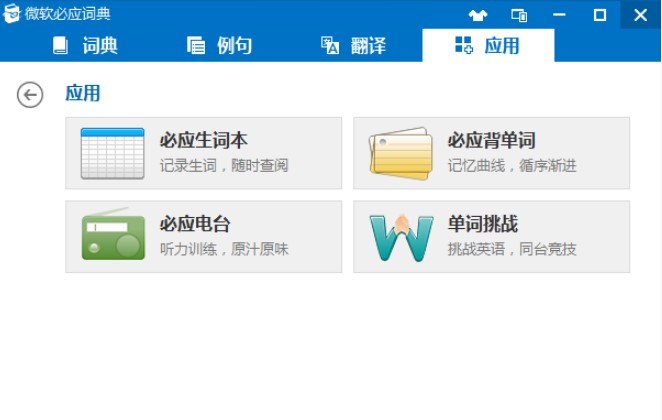Viewport: 662px width, 420px height.
Task: Go back with the circular arrow button
Action: 30,95
